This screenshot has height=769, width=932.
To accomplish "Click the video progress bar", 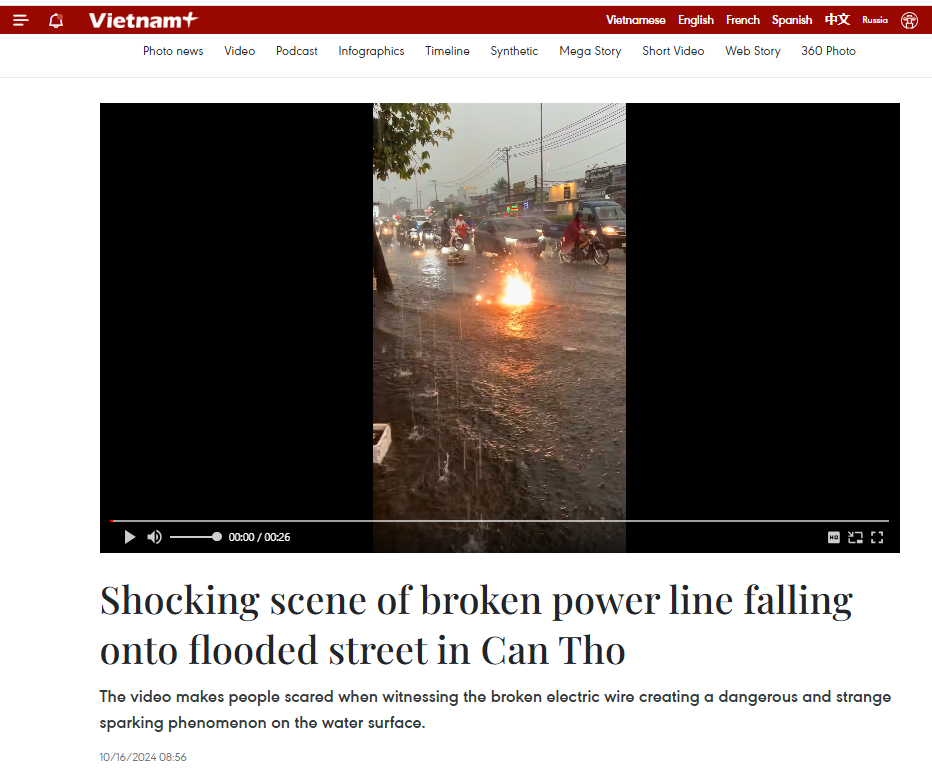I will tap(499, 521).
